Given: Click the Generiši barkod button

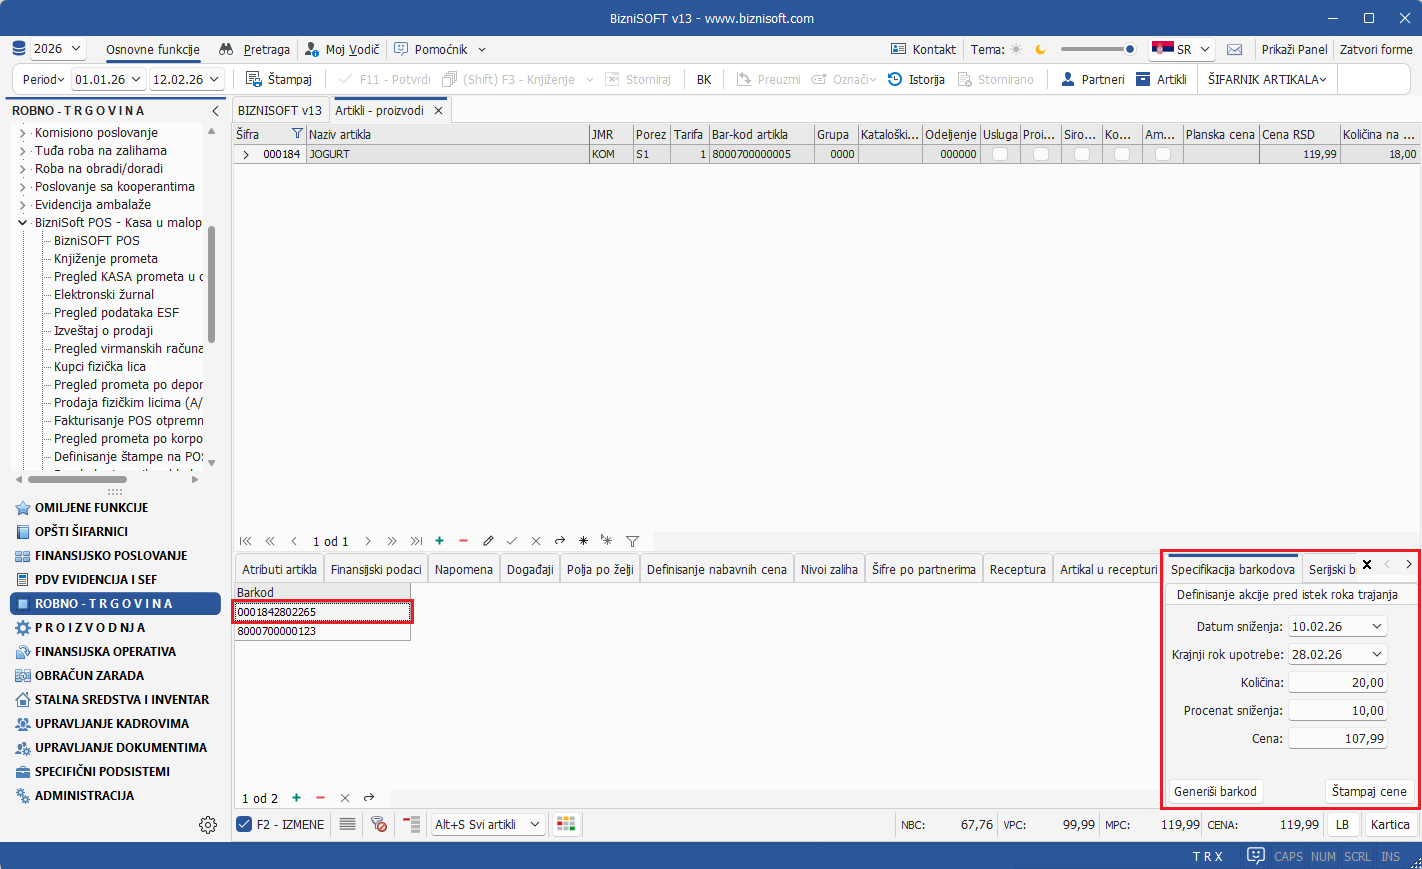Looking at the screenshot, I should (x=1215, y=791).
